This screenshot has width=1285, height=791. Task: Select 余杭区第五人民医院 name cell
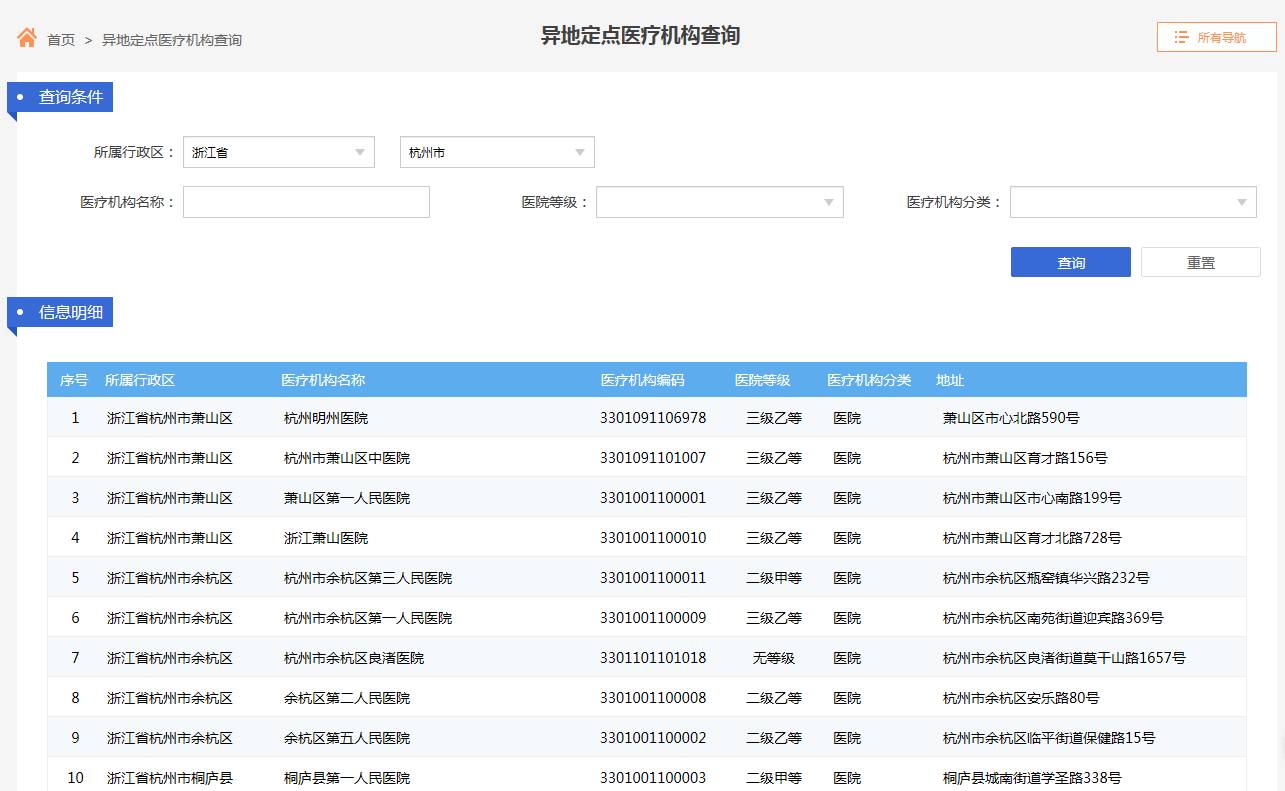pyautogui.click(x=347, y=738)
